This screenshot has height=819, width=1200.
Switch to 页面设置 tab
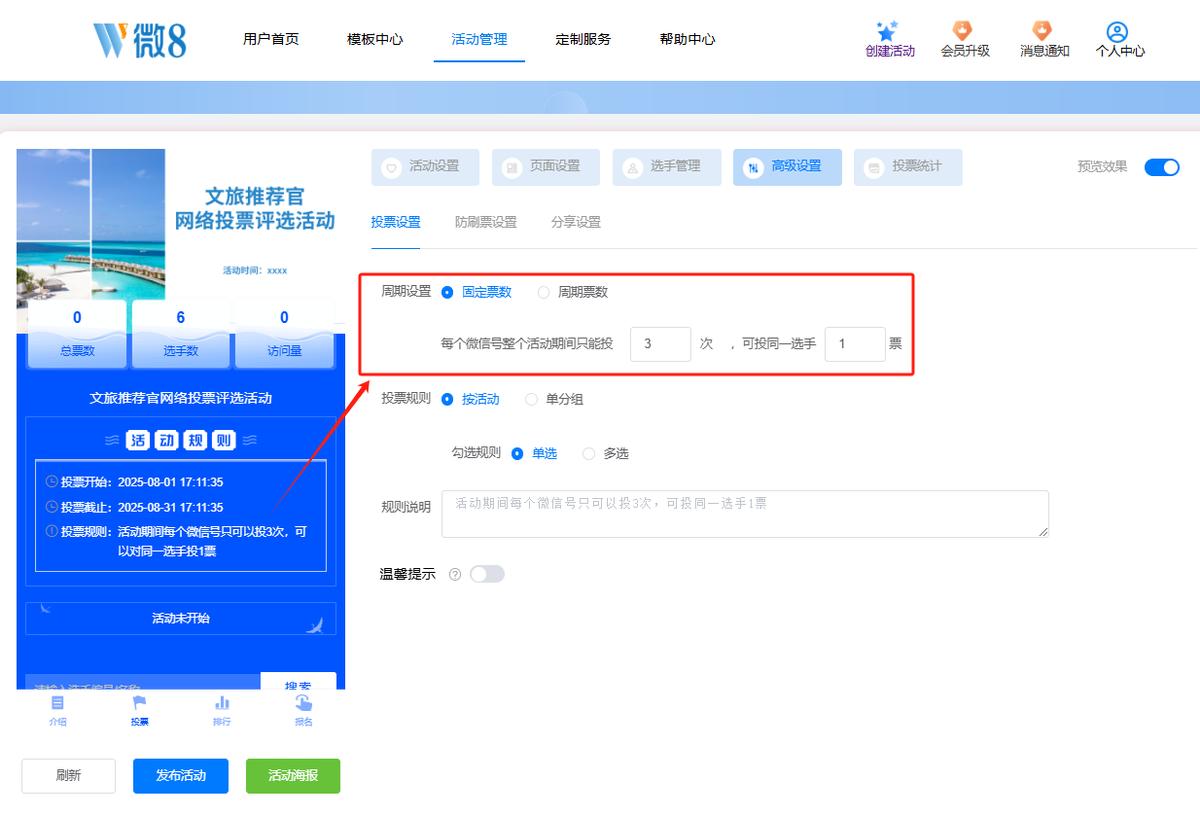coord(546,167)
